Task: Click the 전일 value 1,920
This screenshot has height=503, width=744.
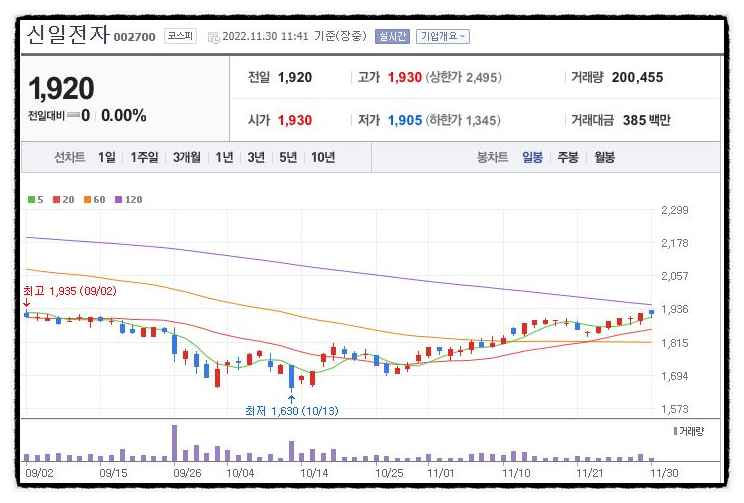Action: coord(295,77)
